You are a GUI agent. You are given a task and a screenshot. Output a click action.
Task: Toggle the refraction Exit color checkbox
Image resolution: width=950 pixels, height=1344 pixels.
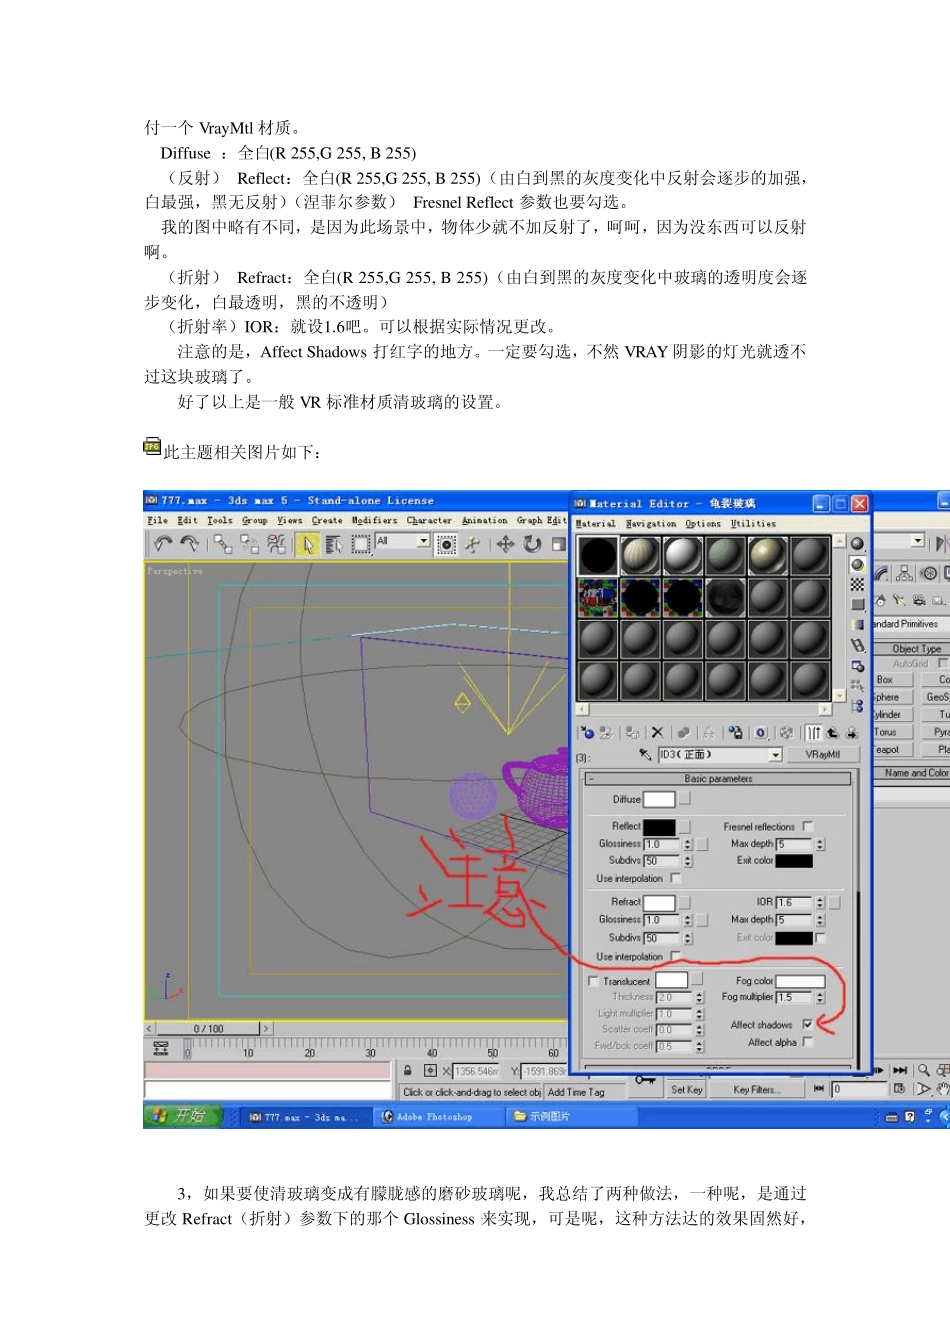pos(820,938)
